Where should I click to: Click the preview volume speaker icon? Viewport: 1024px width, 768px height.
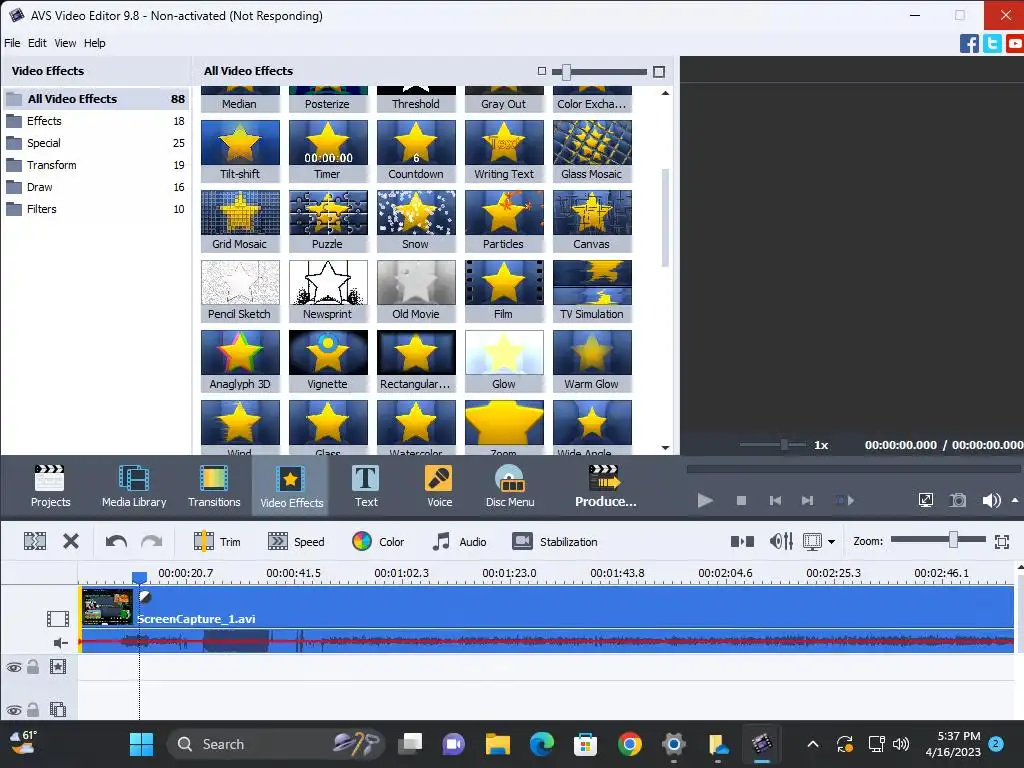(x=991, y=500)
